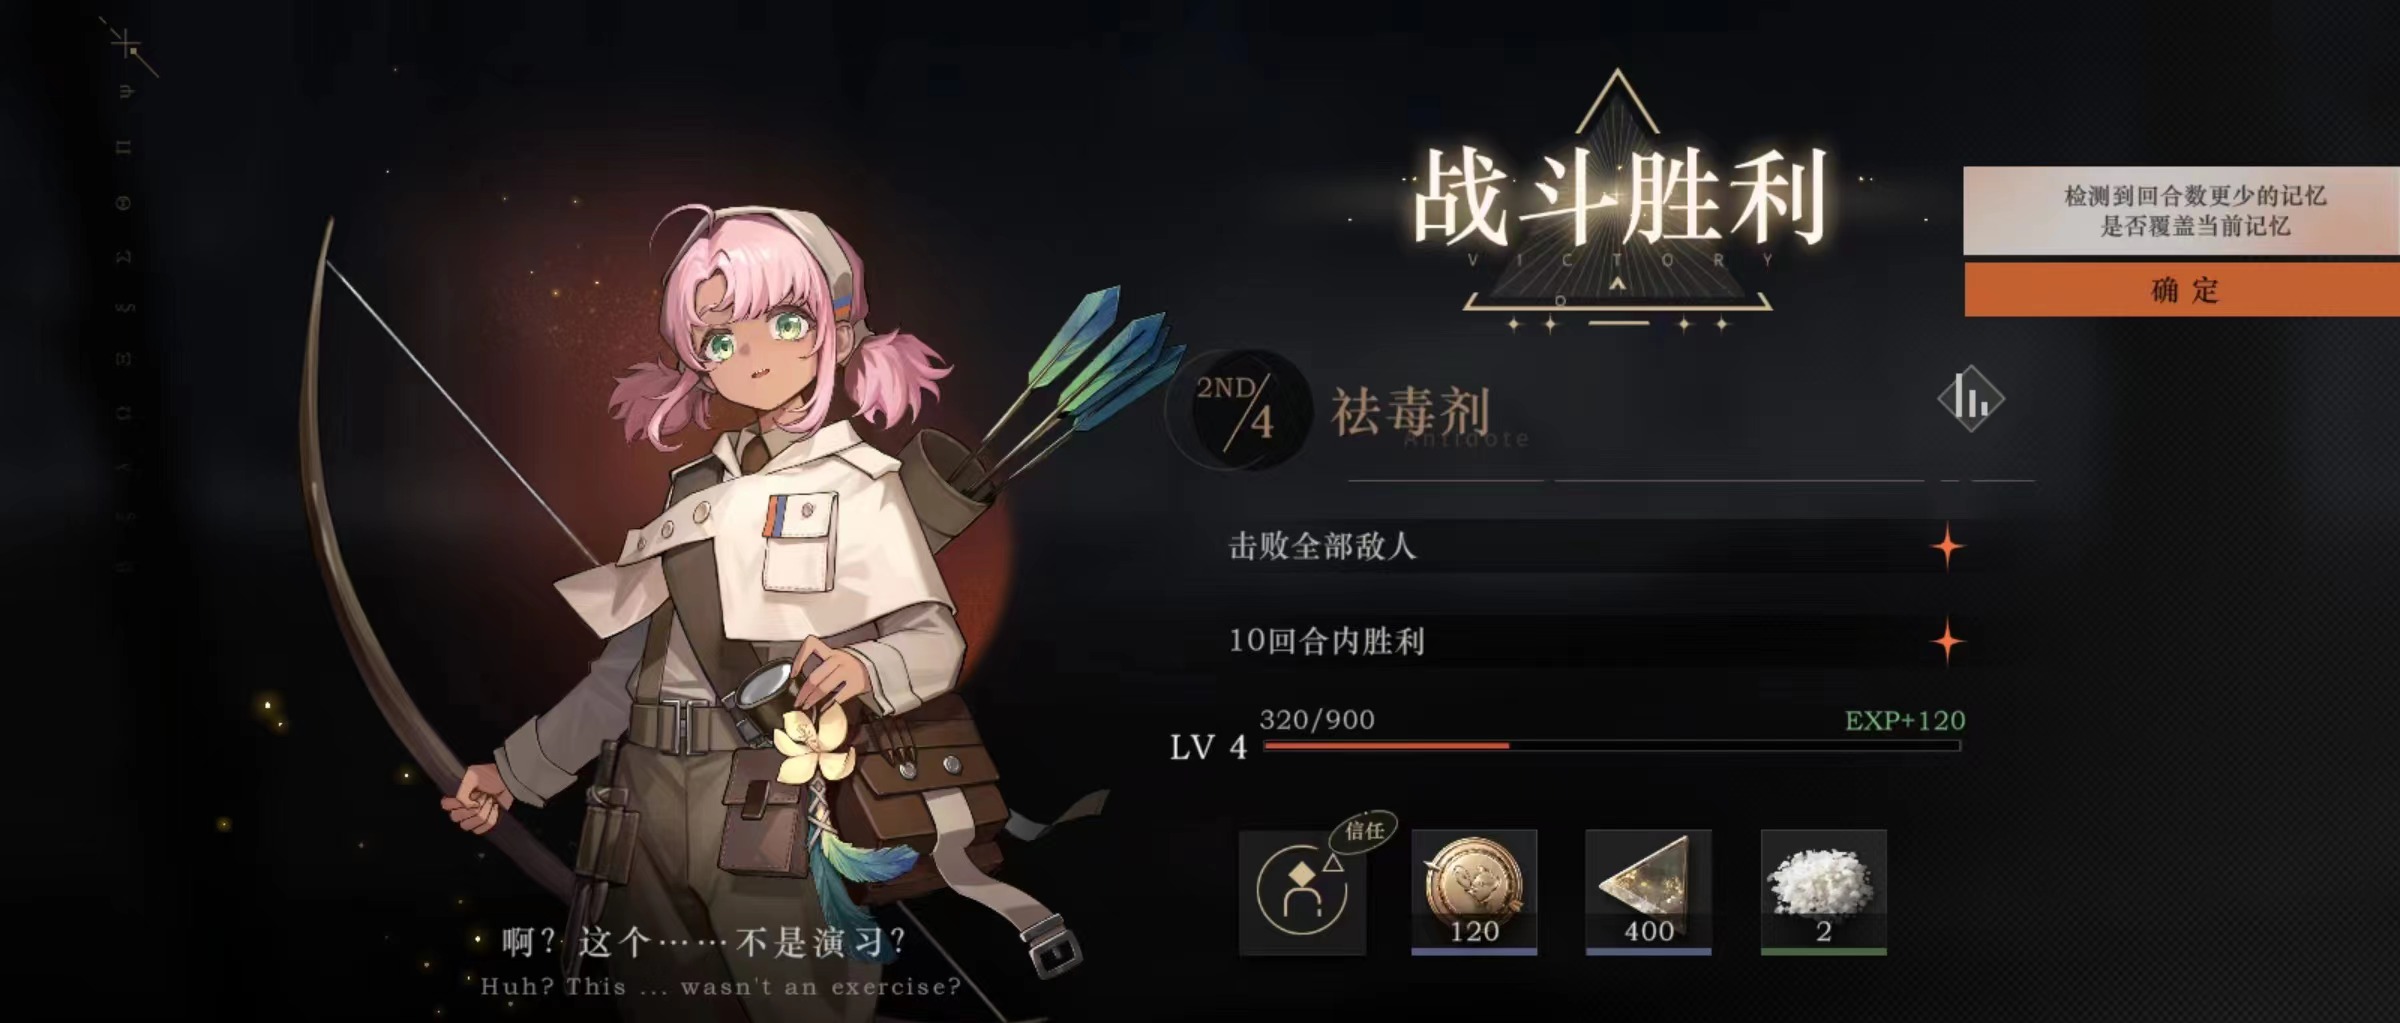This screenshot has width=2400, height=1023.
Task: Click the star next to 10回合内胜利
Action: [x=1947, y=641]
